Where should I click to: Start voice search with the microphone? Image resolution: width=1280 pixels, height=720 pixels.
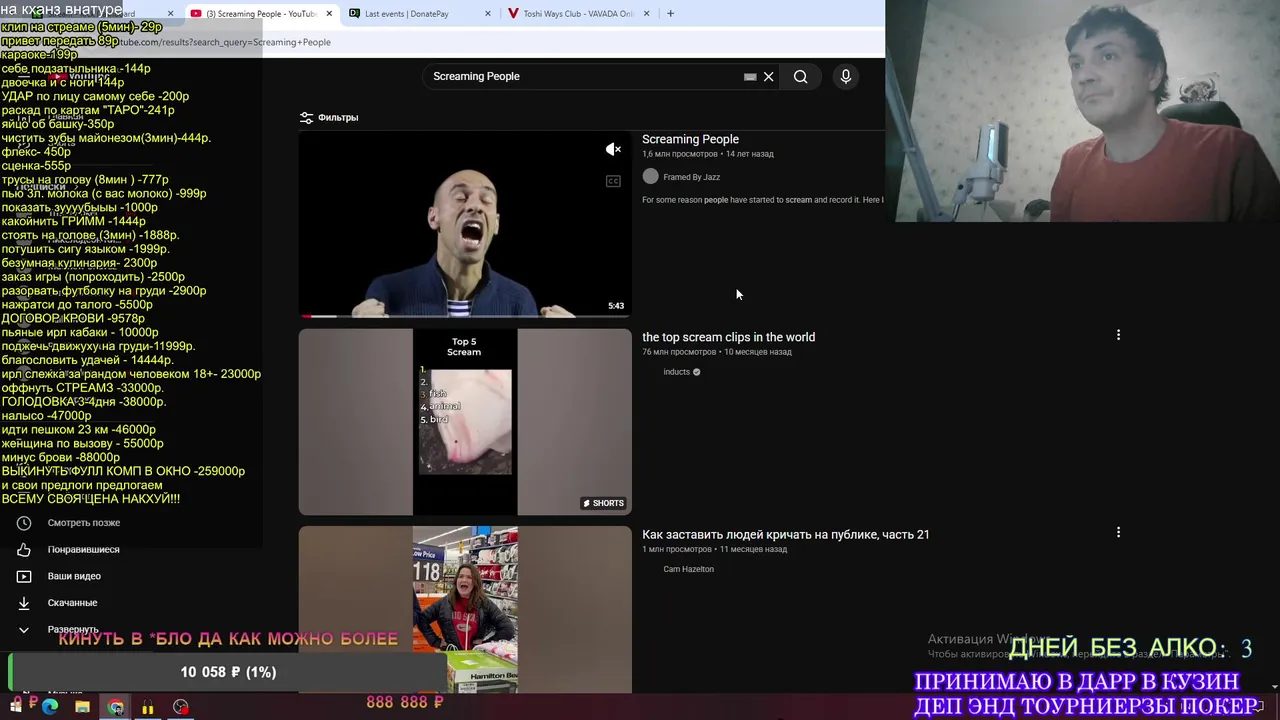[845, 77]
